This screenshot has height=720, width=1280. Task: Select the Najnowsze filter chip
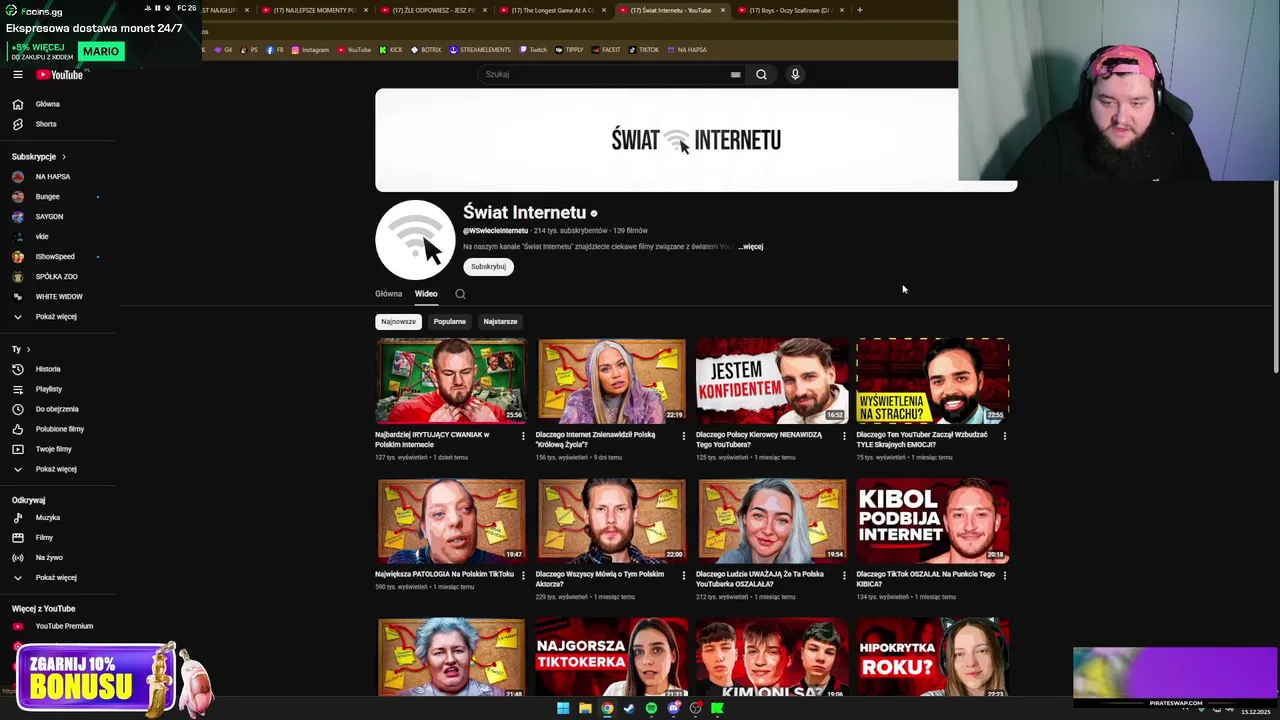pyautogui.click(x=398, y=322)
